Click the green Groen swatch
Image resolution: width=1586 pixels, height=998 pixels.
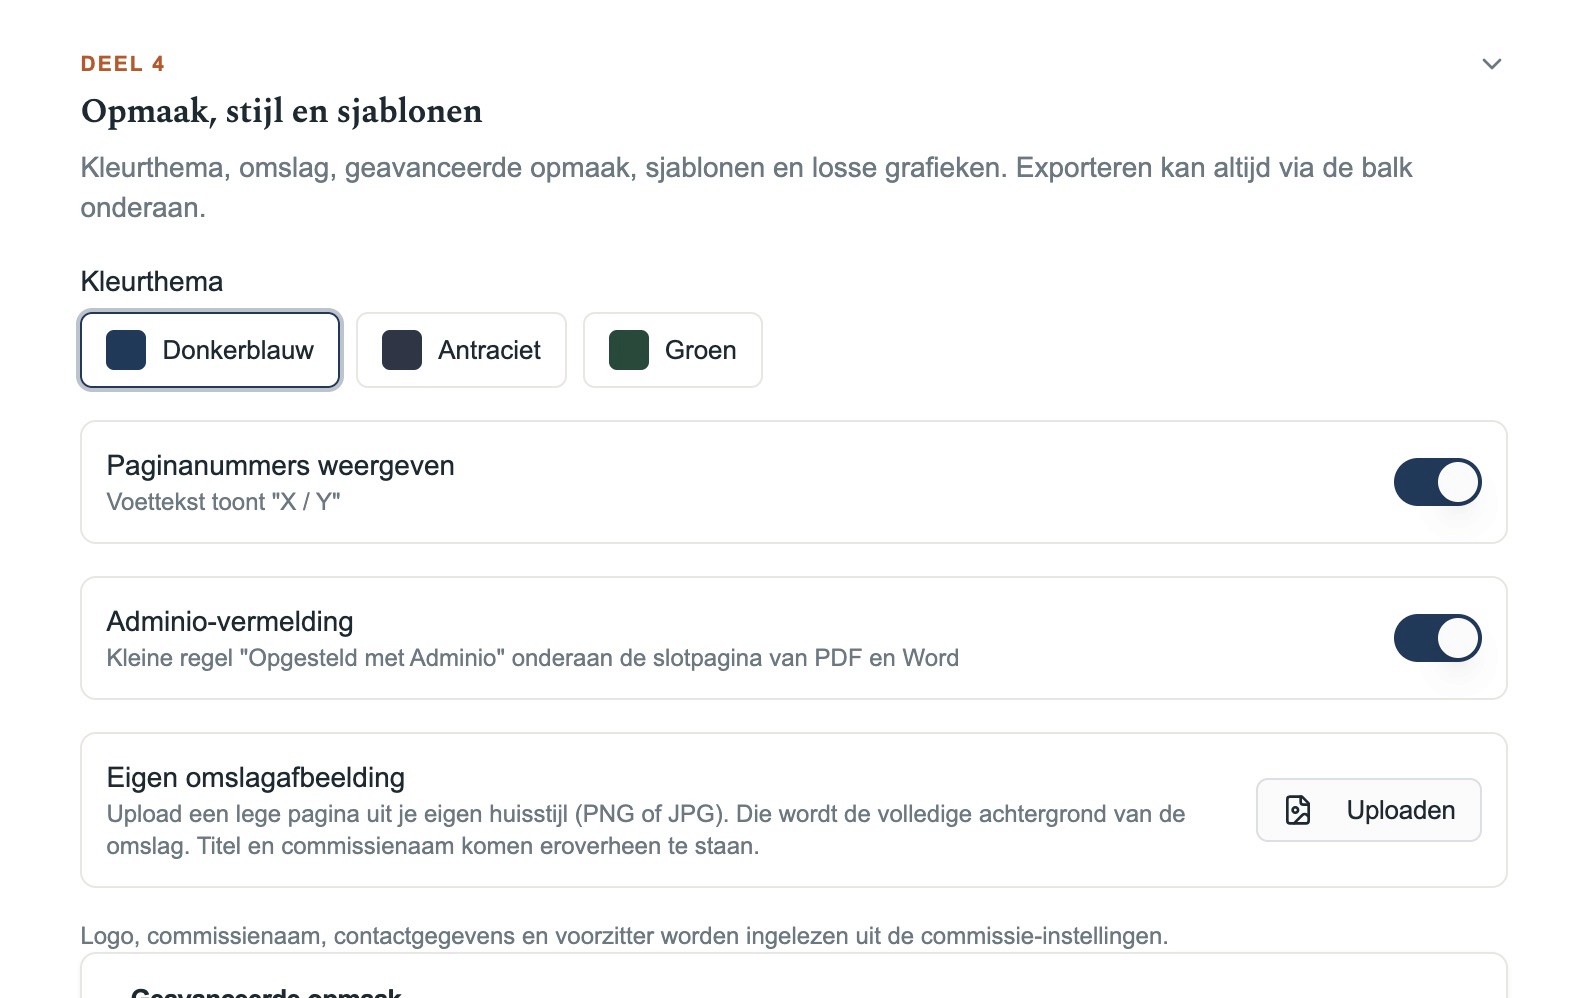coord(629,350)
